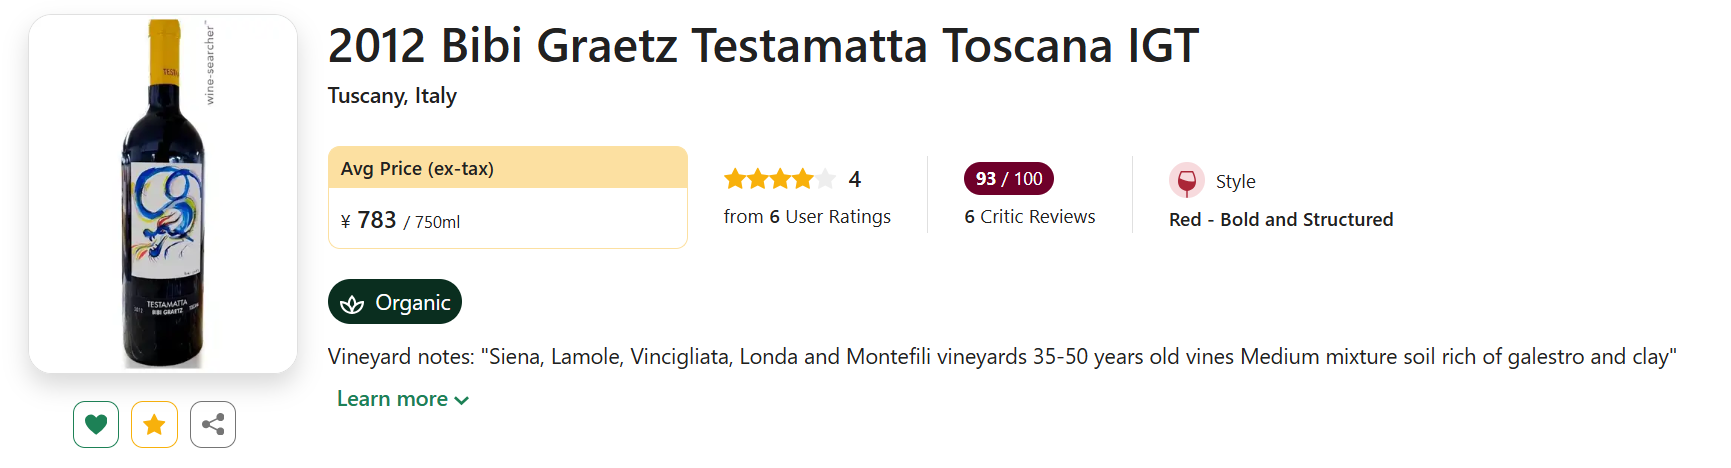Expand details with the Learn more chevron

pos(462,400)
